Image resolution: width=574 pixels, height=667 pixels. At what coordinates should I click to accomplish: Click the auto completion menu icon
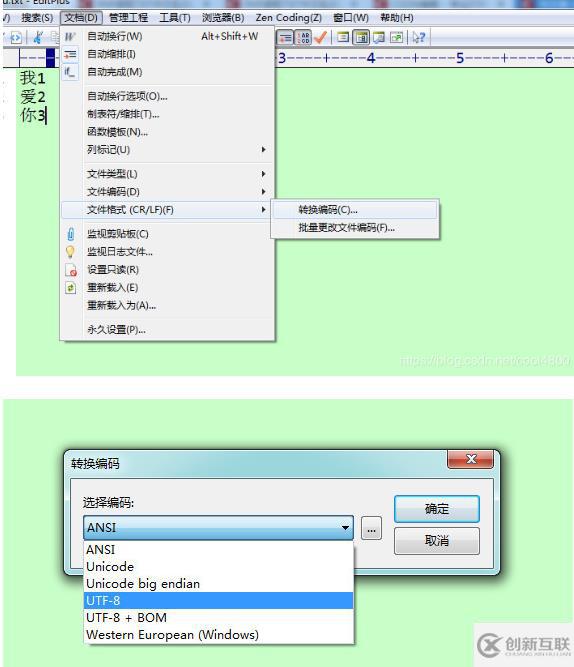pyautogui.click(x=70, y=72)
